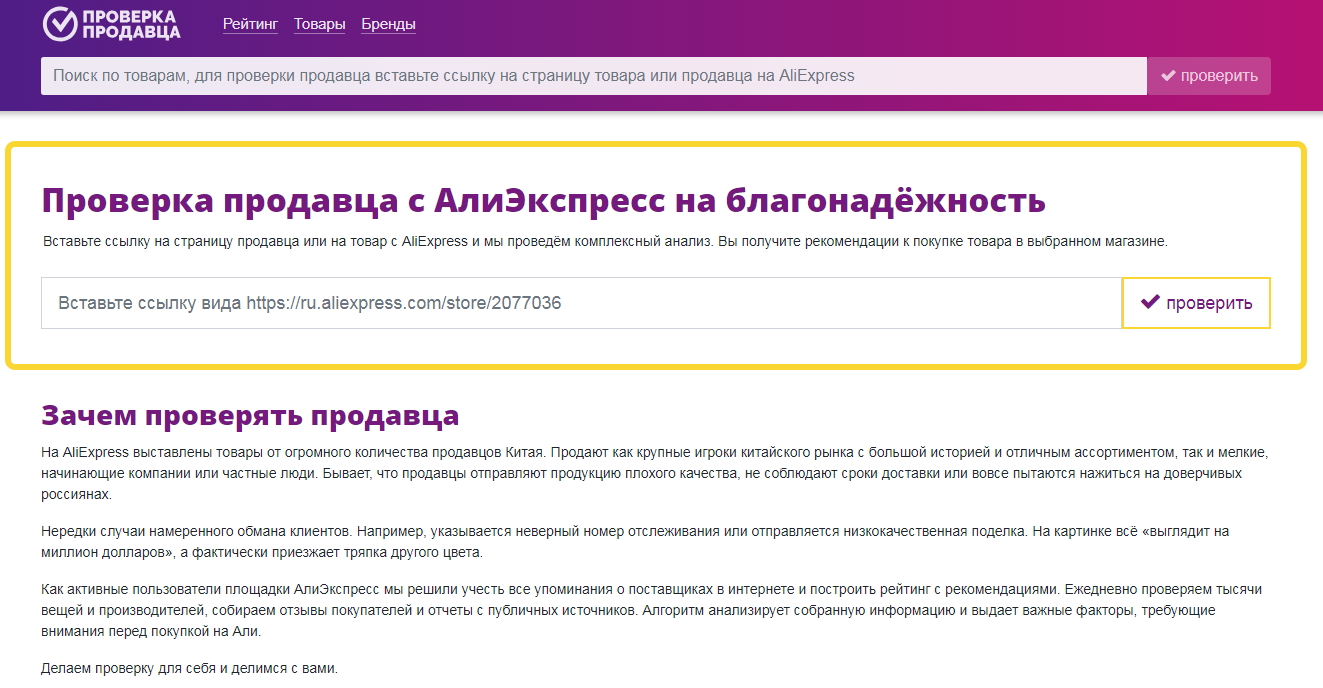
Task: Focus the top search field for товары
Action: [593, 76]
